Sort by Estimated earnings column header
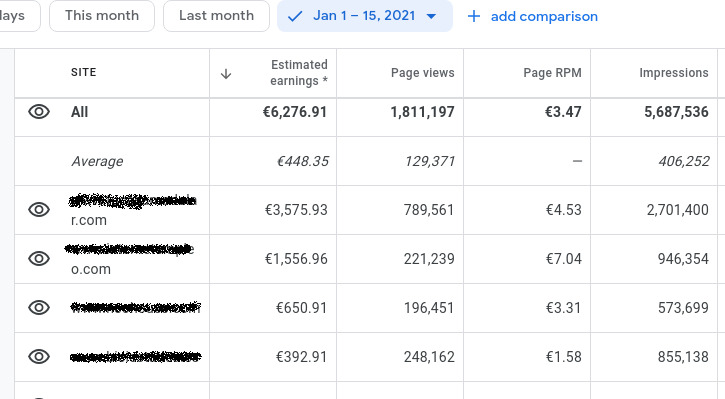Screen dimensions: 725x399 pos(299,73)
